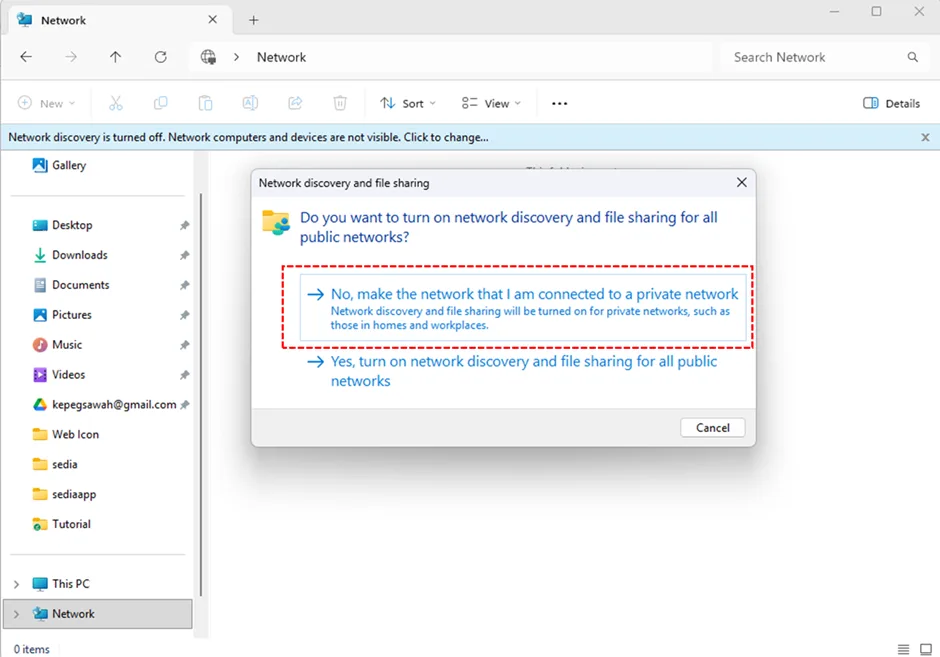The image size is (940, 657).
Task: Click the Delete toolbar icon
Action: [339, 103]
